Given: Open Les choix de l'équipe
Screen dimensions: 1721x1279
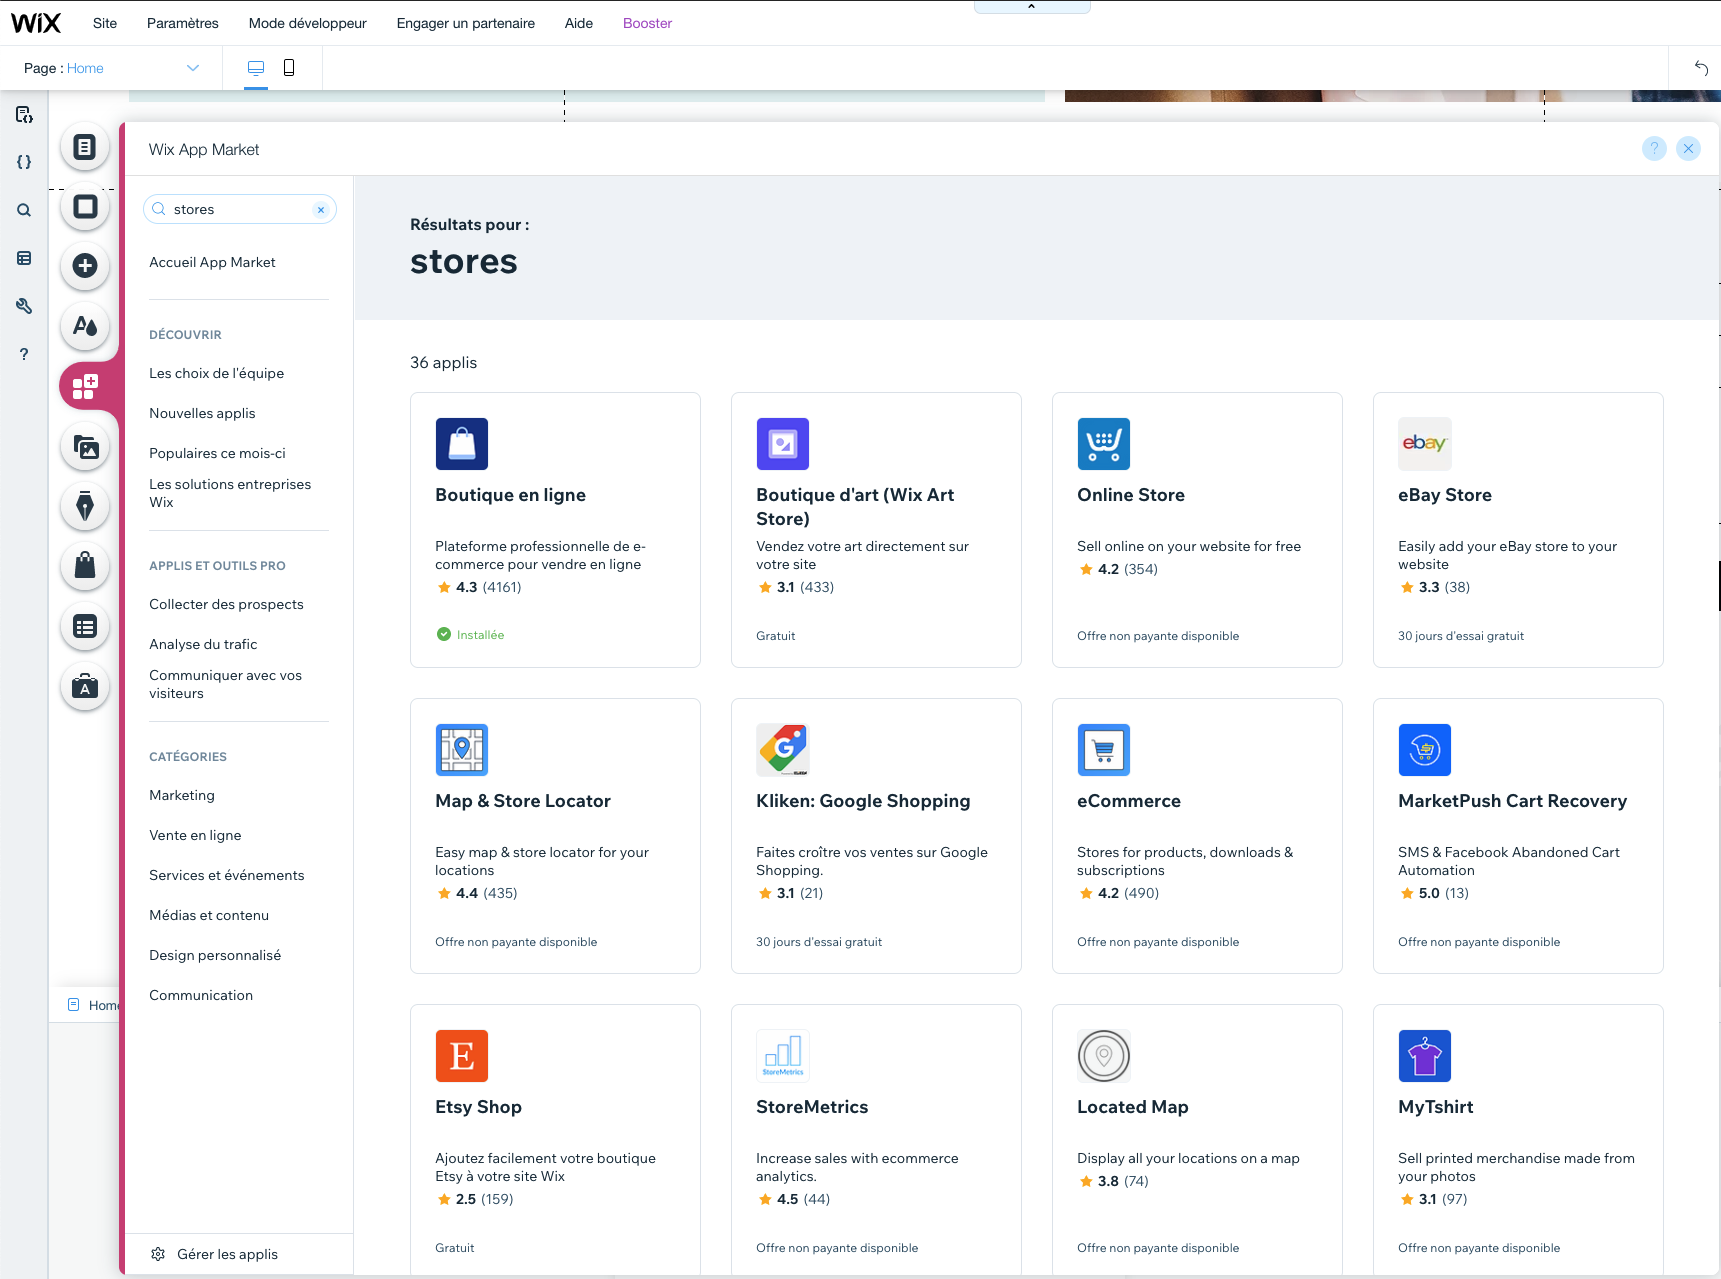Looking at the screenshot, I should 216,373.
